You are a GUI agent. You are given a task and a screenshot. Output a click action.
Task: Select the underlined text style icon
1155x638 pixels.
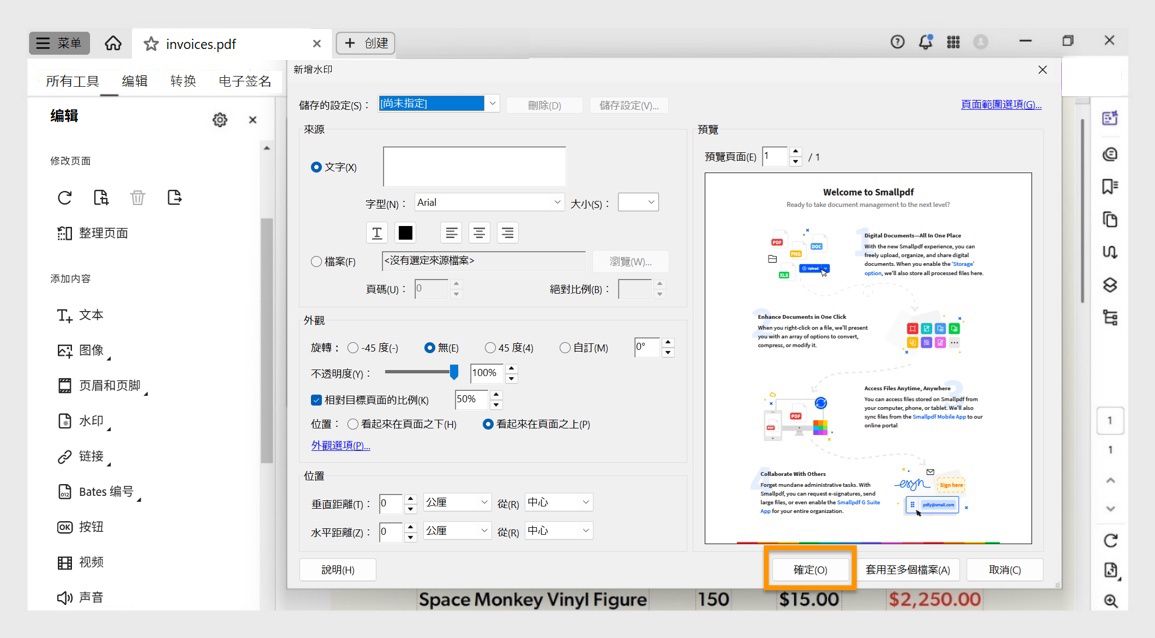(376, 232)
